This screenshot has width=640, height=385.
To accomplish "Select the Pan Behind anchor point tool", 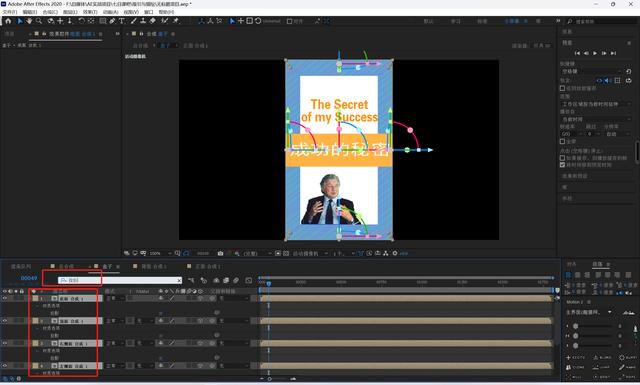I will pyautogui.click(x=91, y=21).
